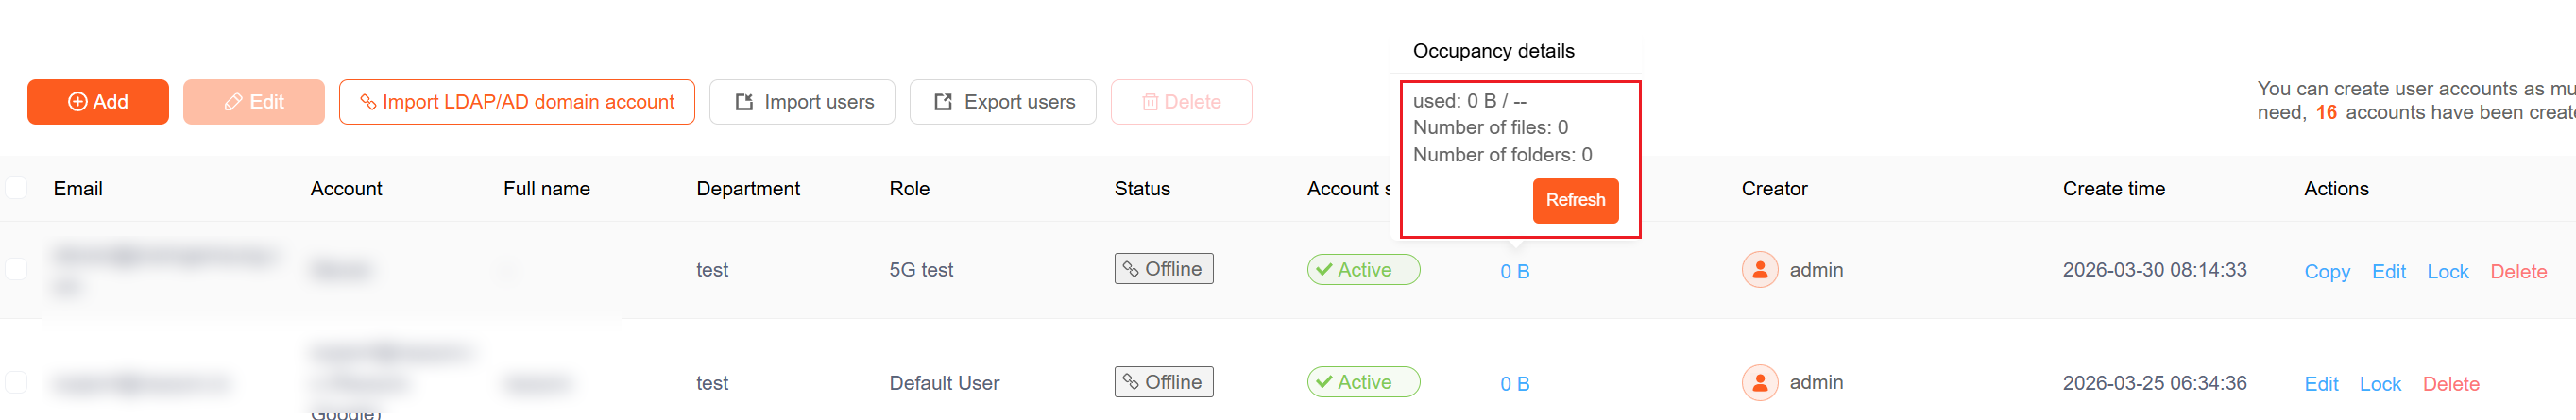Check the checkbox for the 5G test user row
2576x420 pixels.
pyautogui.click(x=16, y=269)
